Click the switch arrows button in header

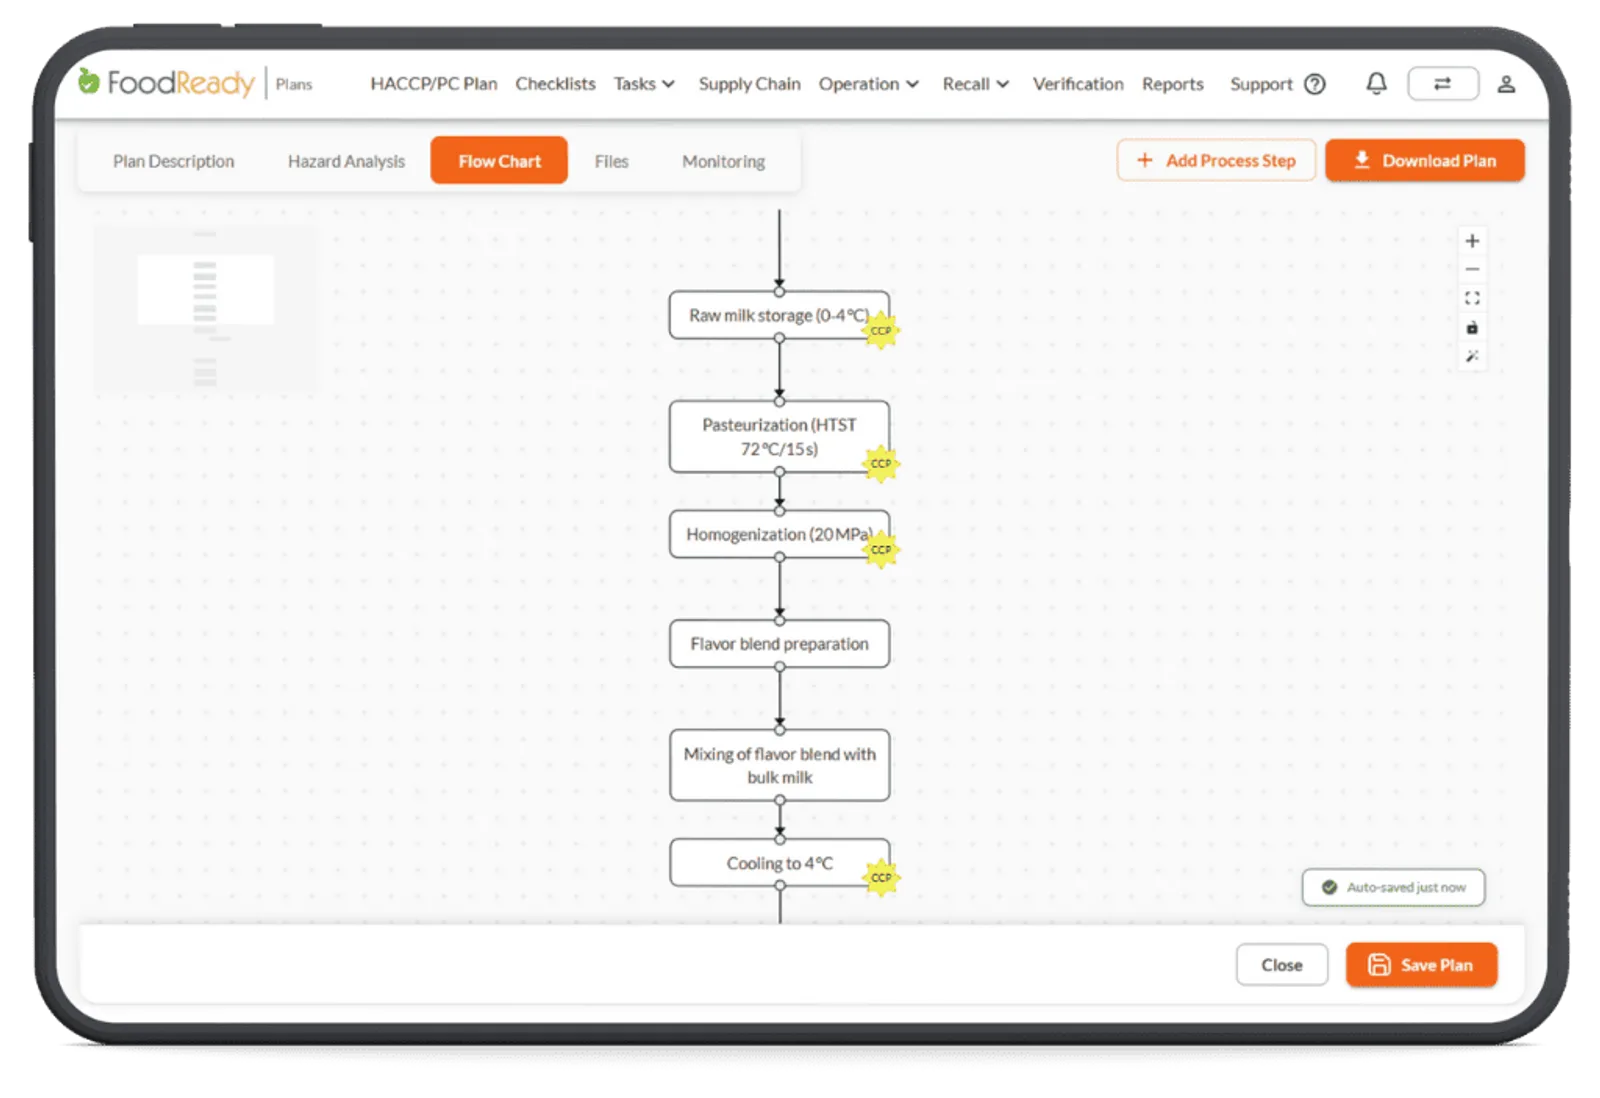tap(1442, 84)
